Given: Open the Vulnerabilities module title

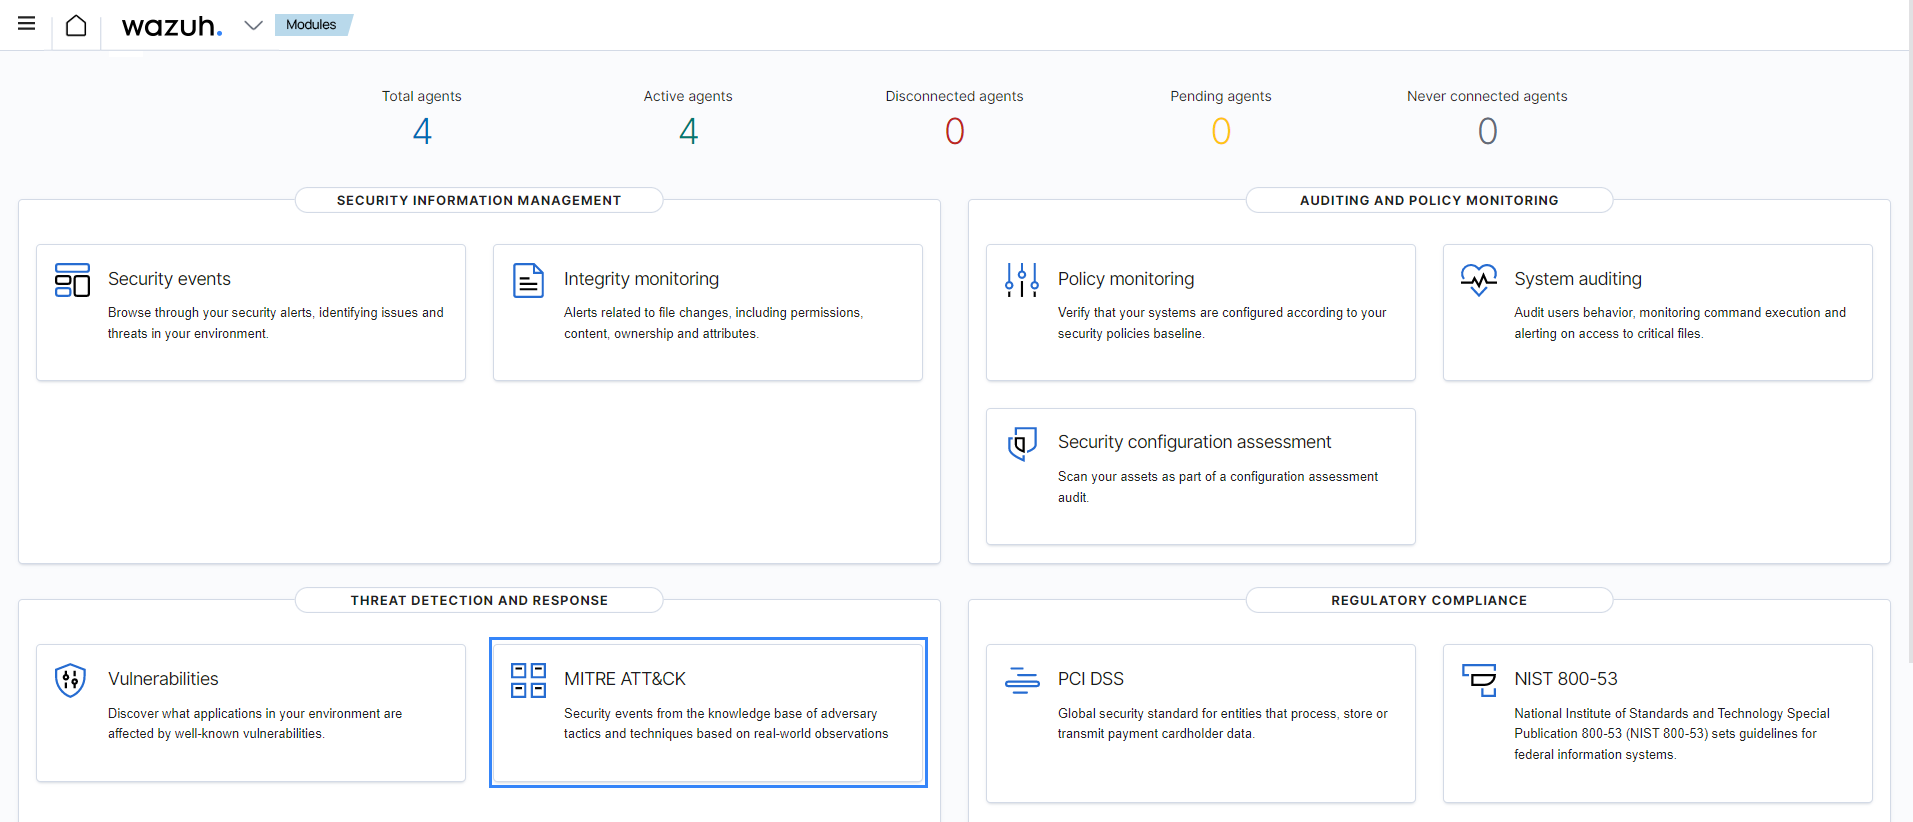Looking at the screenshot, I should point(163,679).
